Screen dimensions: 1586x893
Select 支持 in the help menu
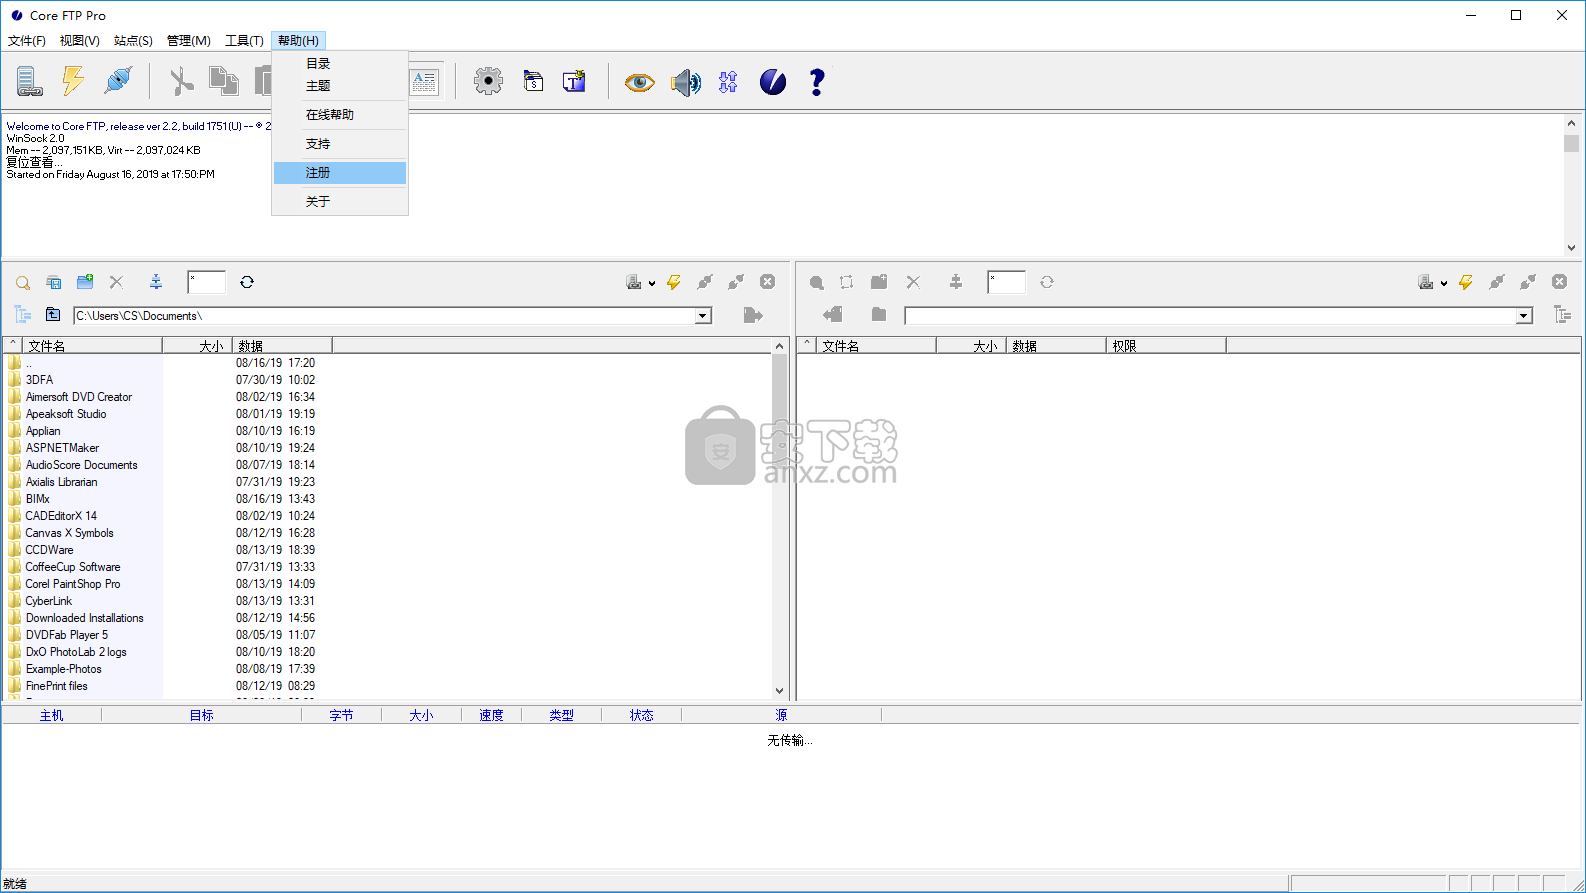[340, 144]
